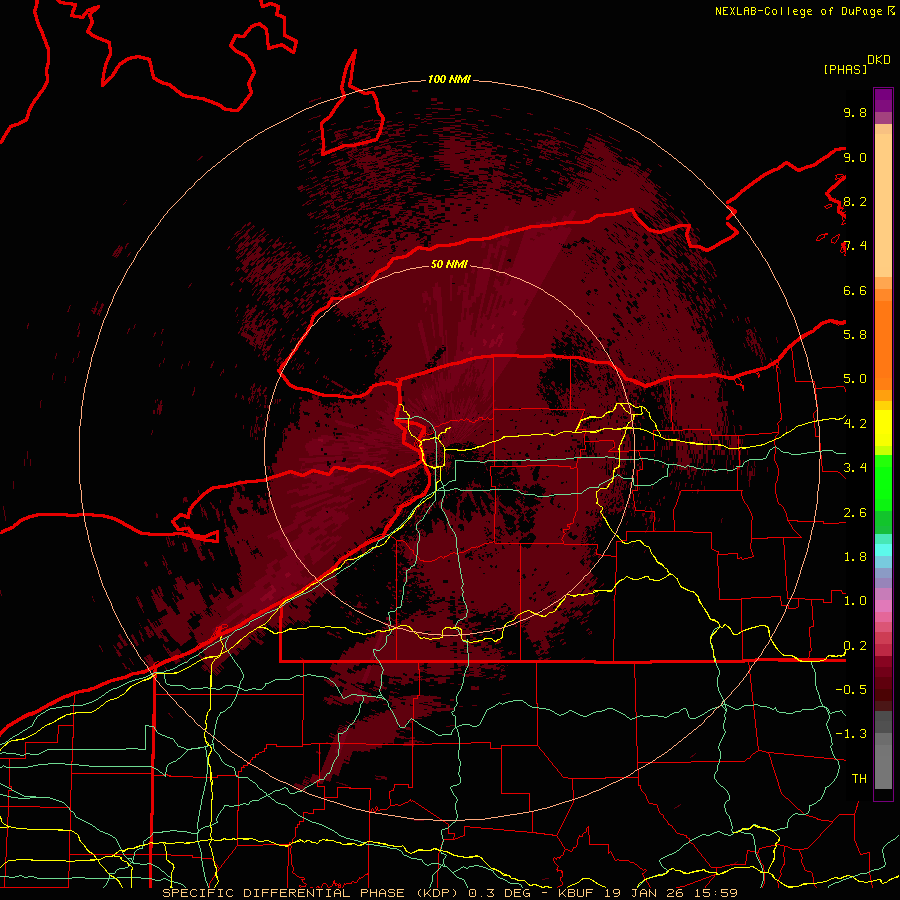Image resolution: width=900 pixels, height=900 pixels.
Task: Click the 9.8 value on color scale
Action: [x=855, y=112]
